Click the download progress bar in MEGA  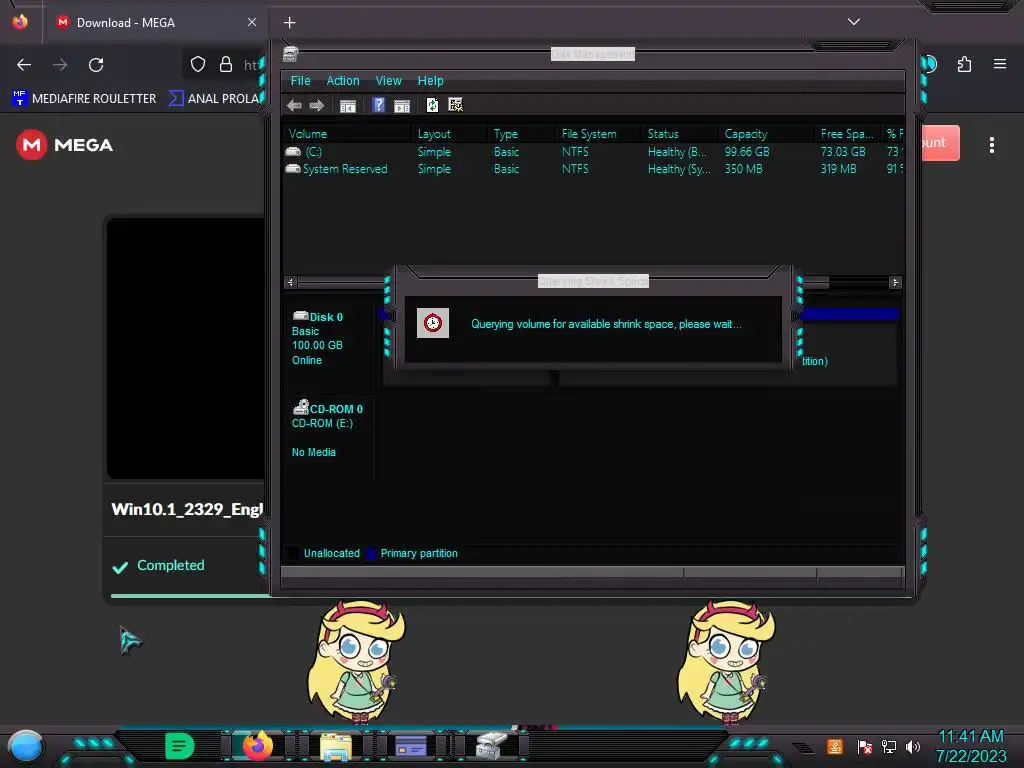(189, 595)
